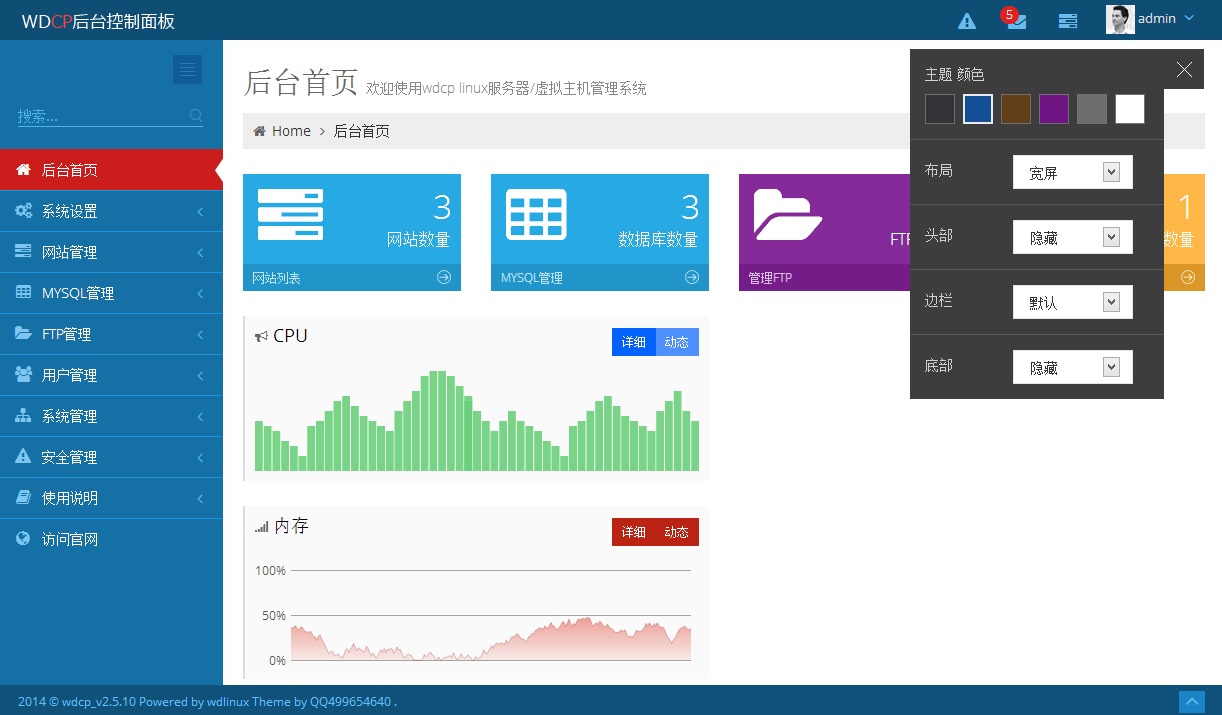Click scroll-to-top arrow in footer
The image size is (1222, 715).
(x=1191, y=702)
